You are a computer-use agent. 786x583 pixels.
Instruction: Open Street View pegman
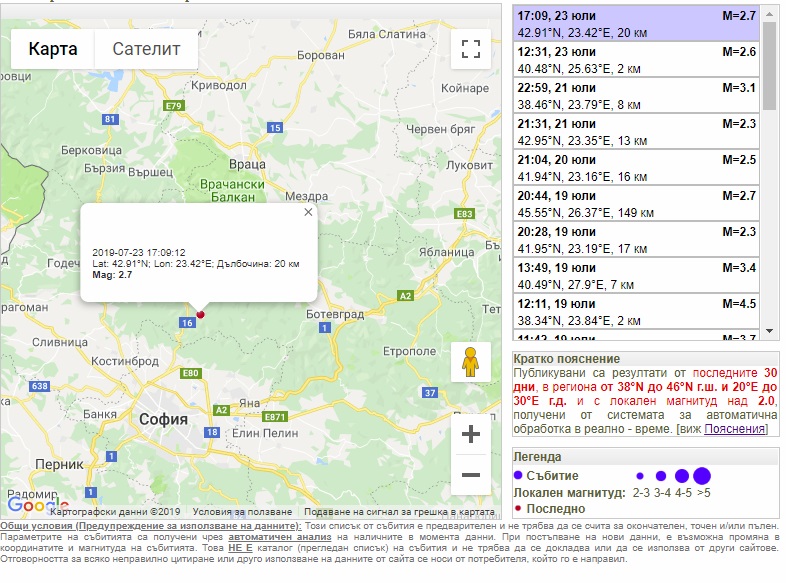click(x=470, y=361)
